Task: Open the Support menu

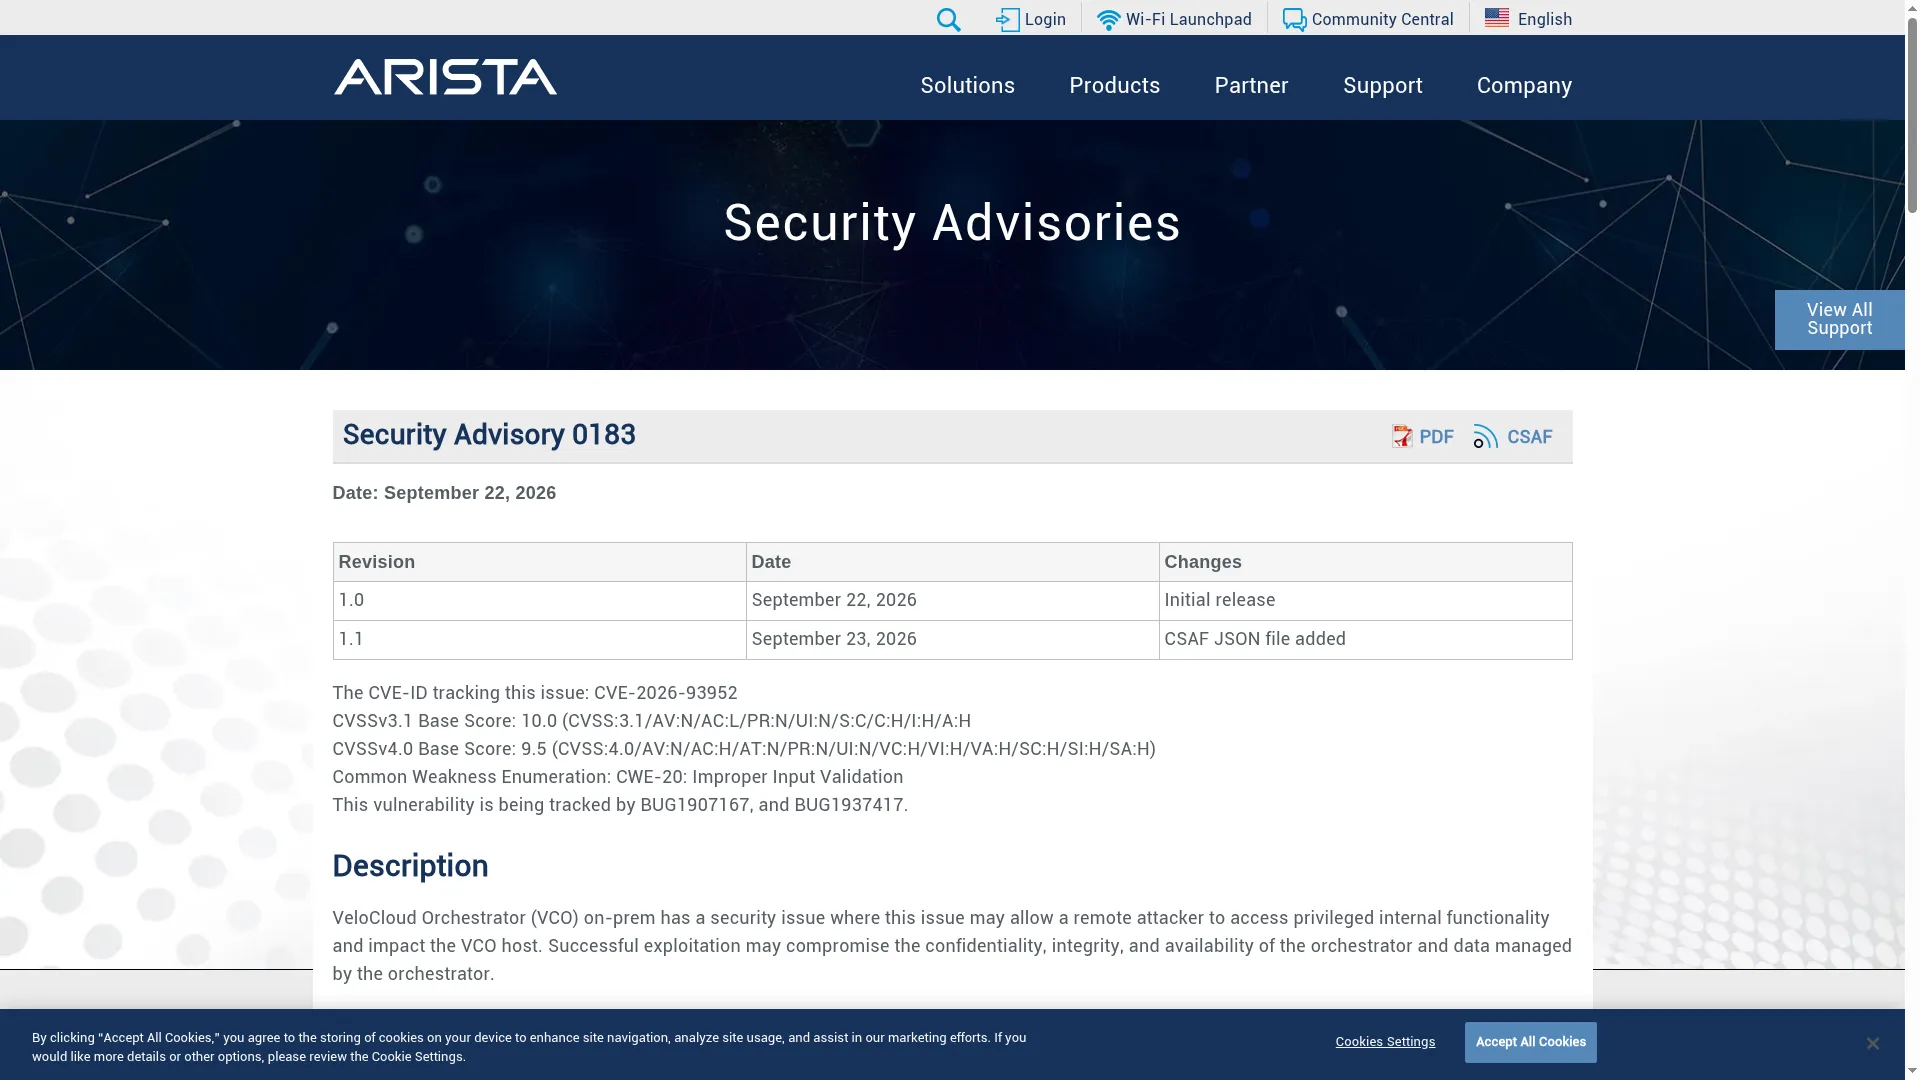Action: (1382, 85)
